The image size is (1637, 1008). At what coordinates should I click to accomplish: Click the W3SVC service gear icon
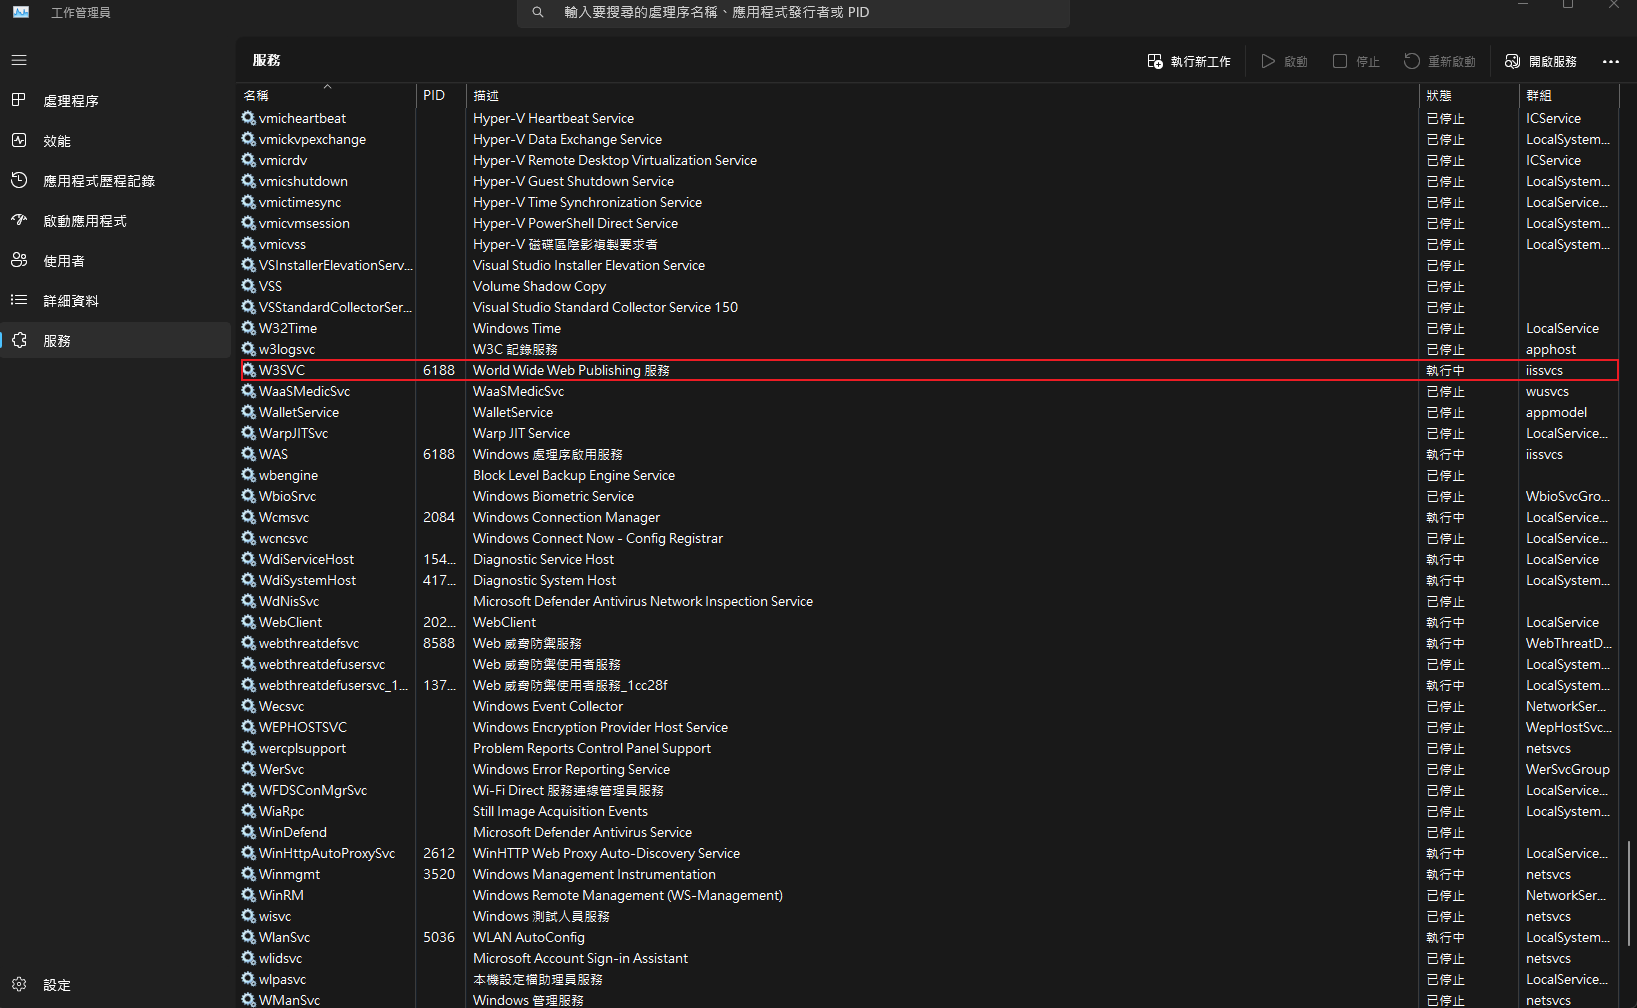tap(249, 370)
